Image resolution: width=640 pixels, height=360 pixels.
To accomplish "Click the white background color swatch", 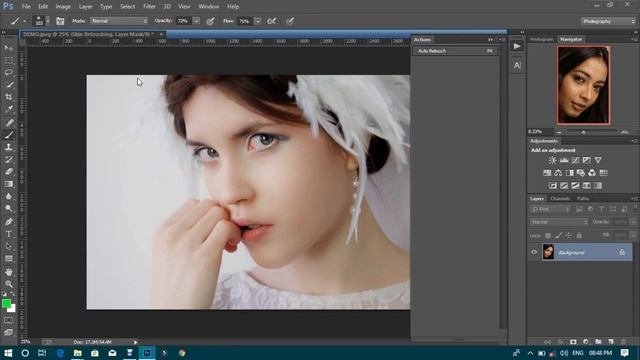I will click(x=13, y=309).
